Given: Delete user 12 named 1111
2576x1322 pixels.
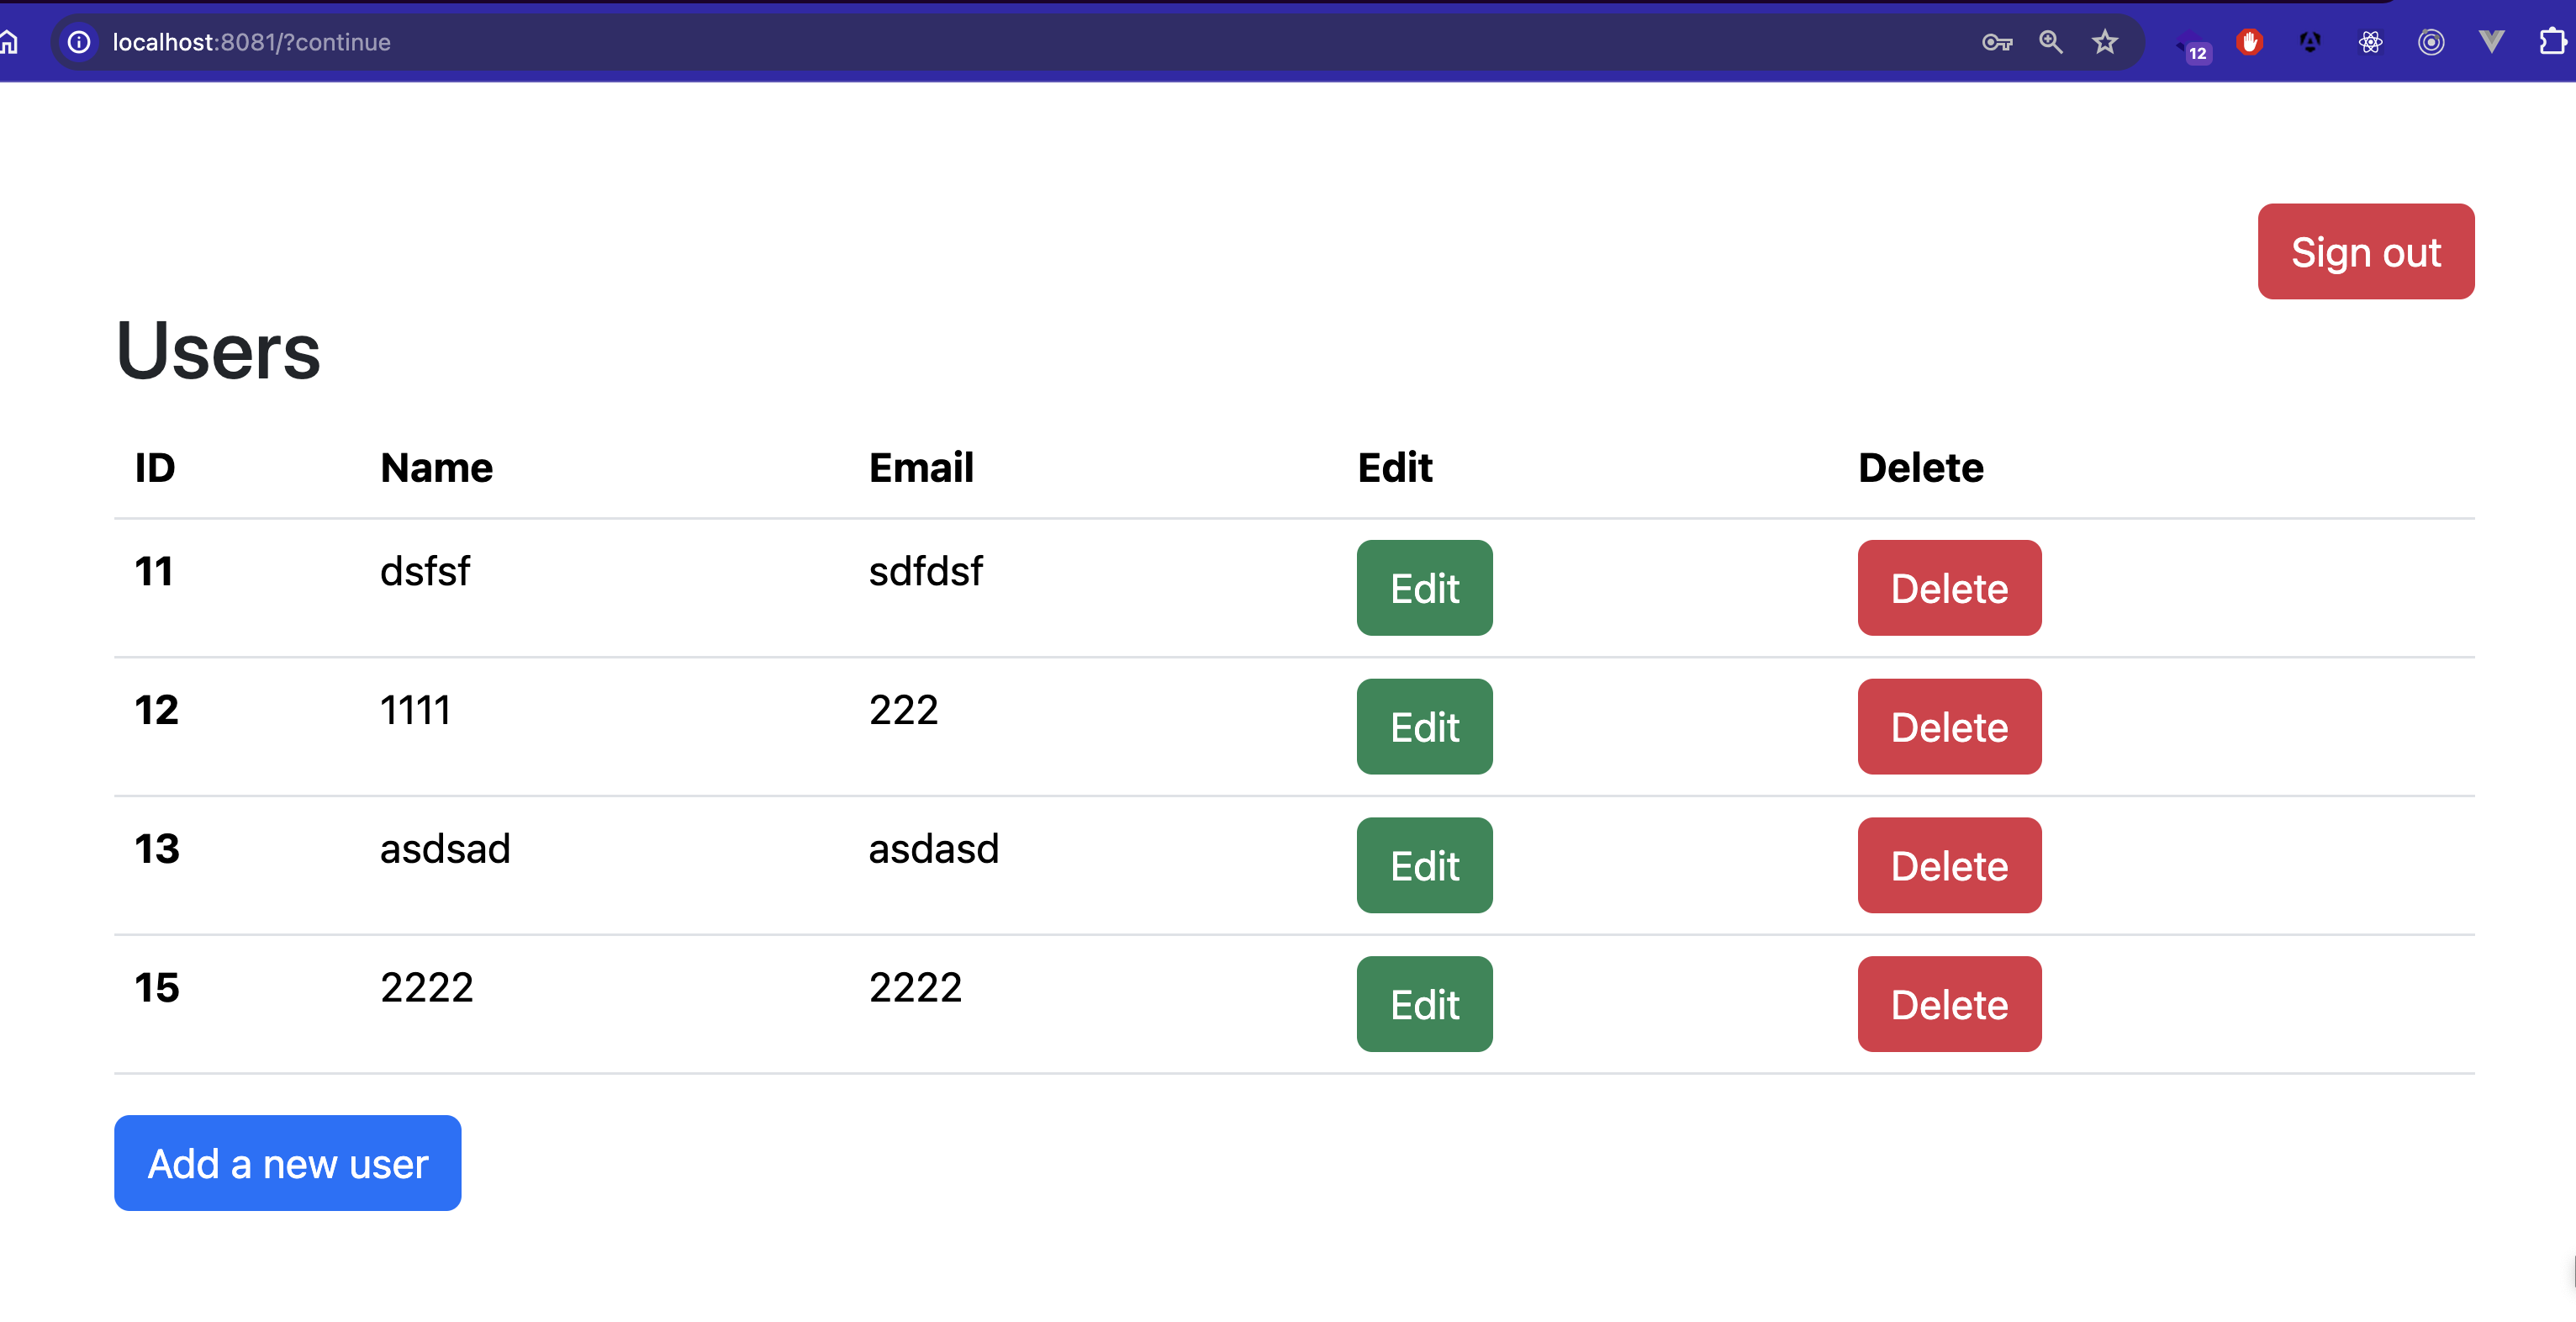Looking at the screenshot, I should point(1948,727).
